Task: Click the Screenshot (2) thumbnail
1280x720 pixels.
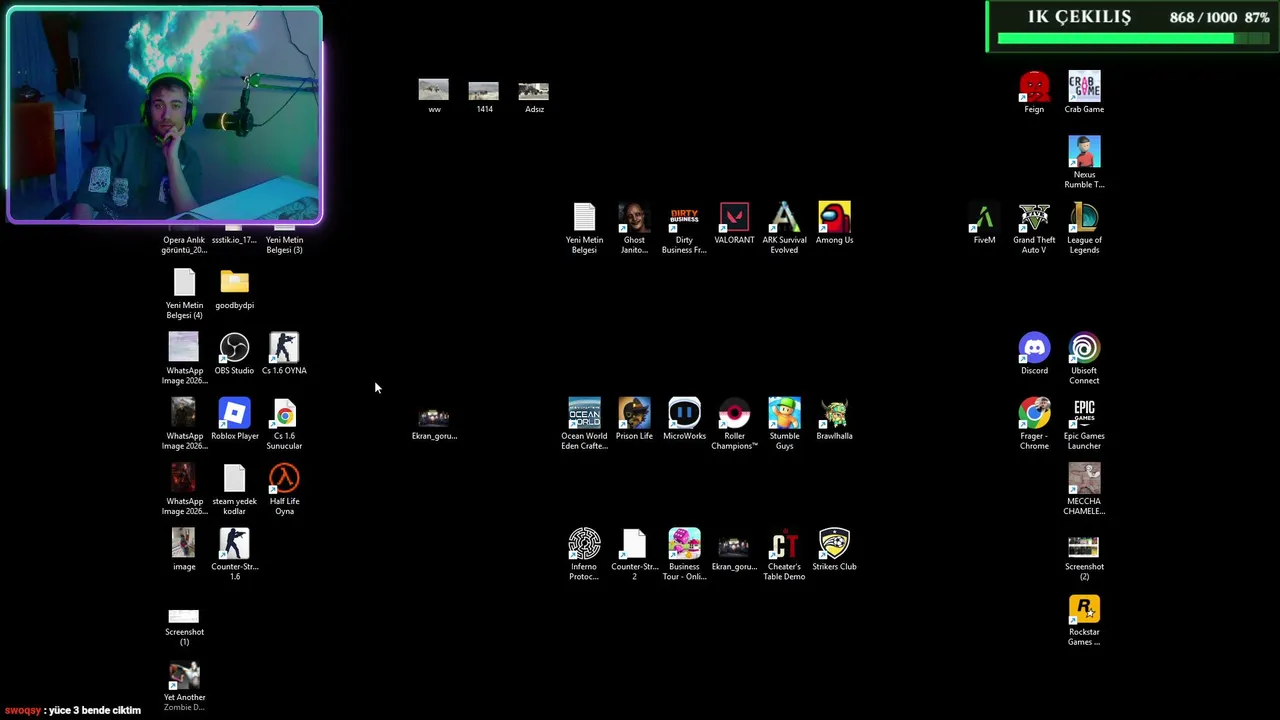Action: click(x=1084, y=547)
